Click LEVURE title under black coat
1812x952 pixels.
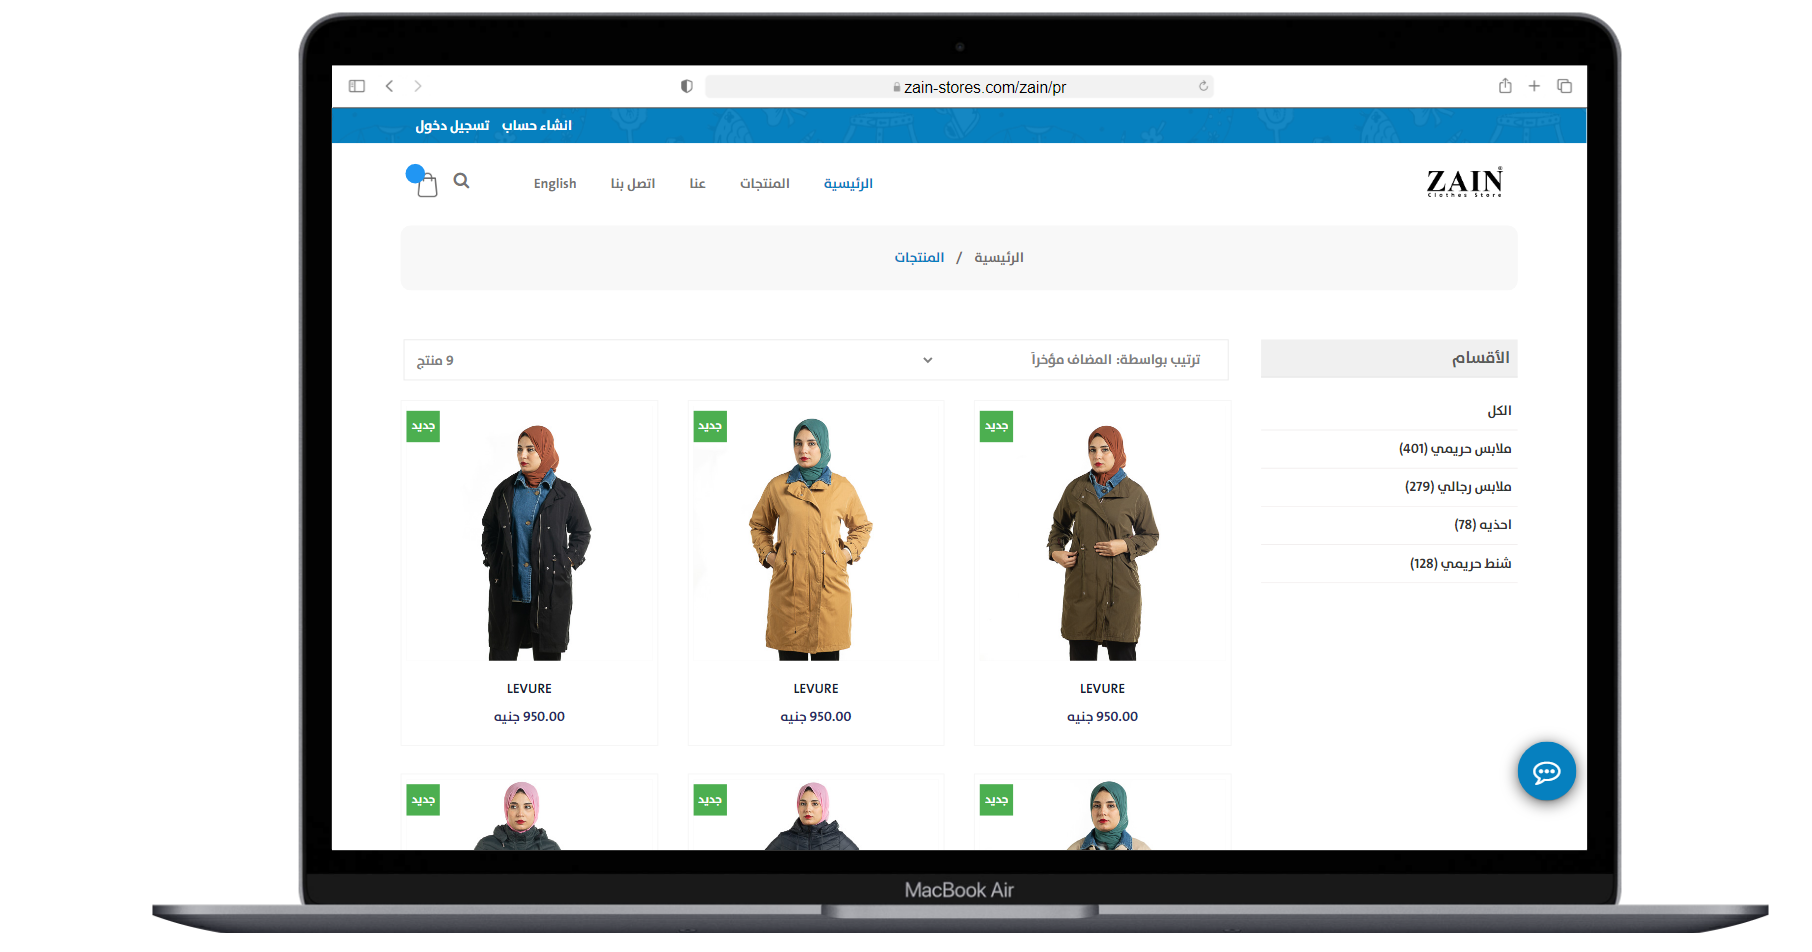(529, 689)
